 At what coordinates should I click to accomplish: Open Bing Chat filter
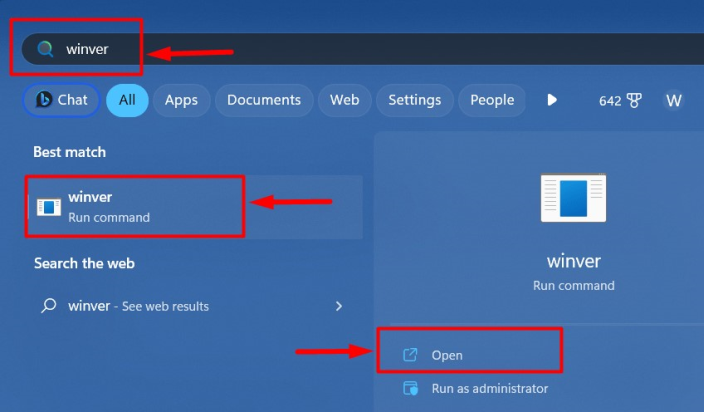pyautogui.click(x=61, y=100)
